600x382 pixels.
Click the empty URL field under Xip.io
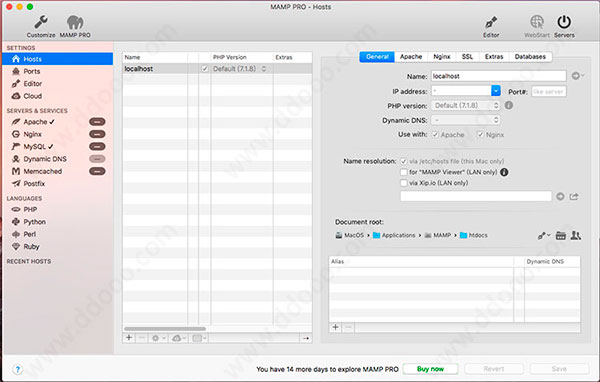476,196
